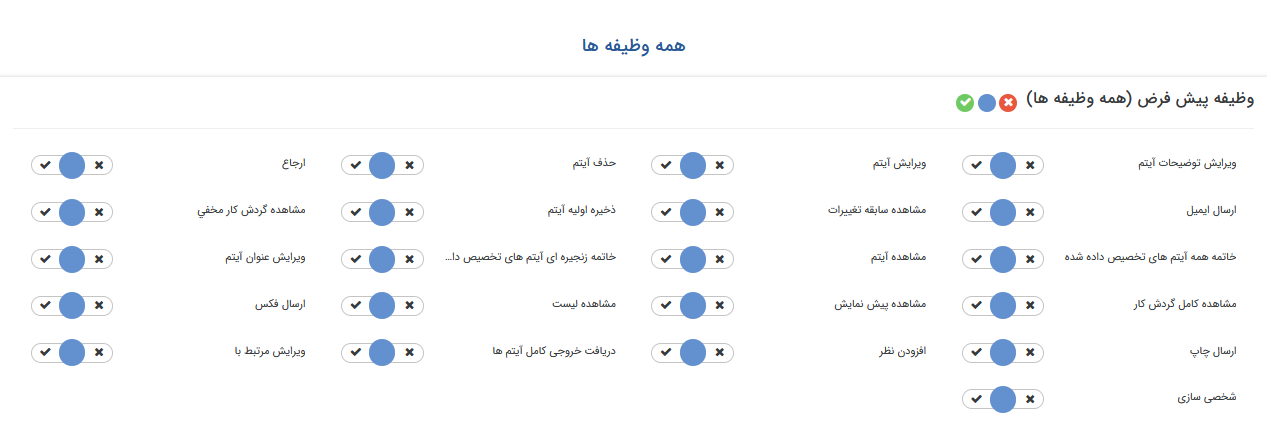Click the وظیفه پیش فرض heading text

tap(1139, 100)
